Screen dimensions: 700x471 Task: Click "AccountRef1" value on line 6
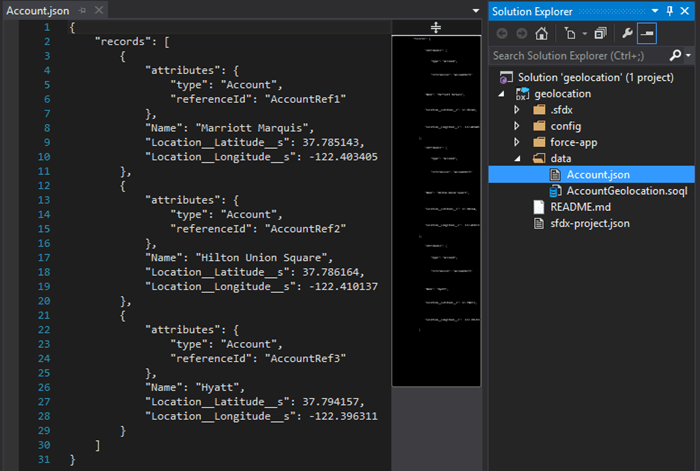305,99
